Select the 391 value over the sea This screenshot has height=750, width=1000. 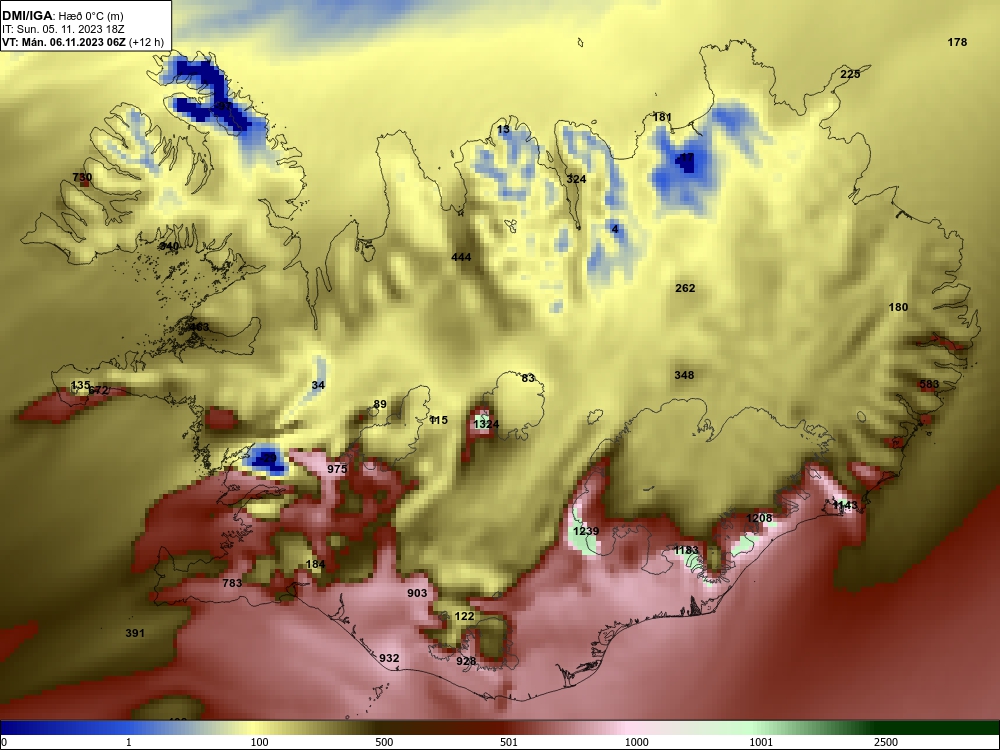[x=135, y=633]
